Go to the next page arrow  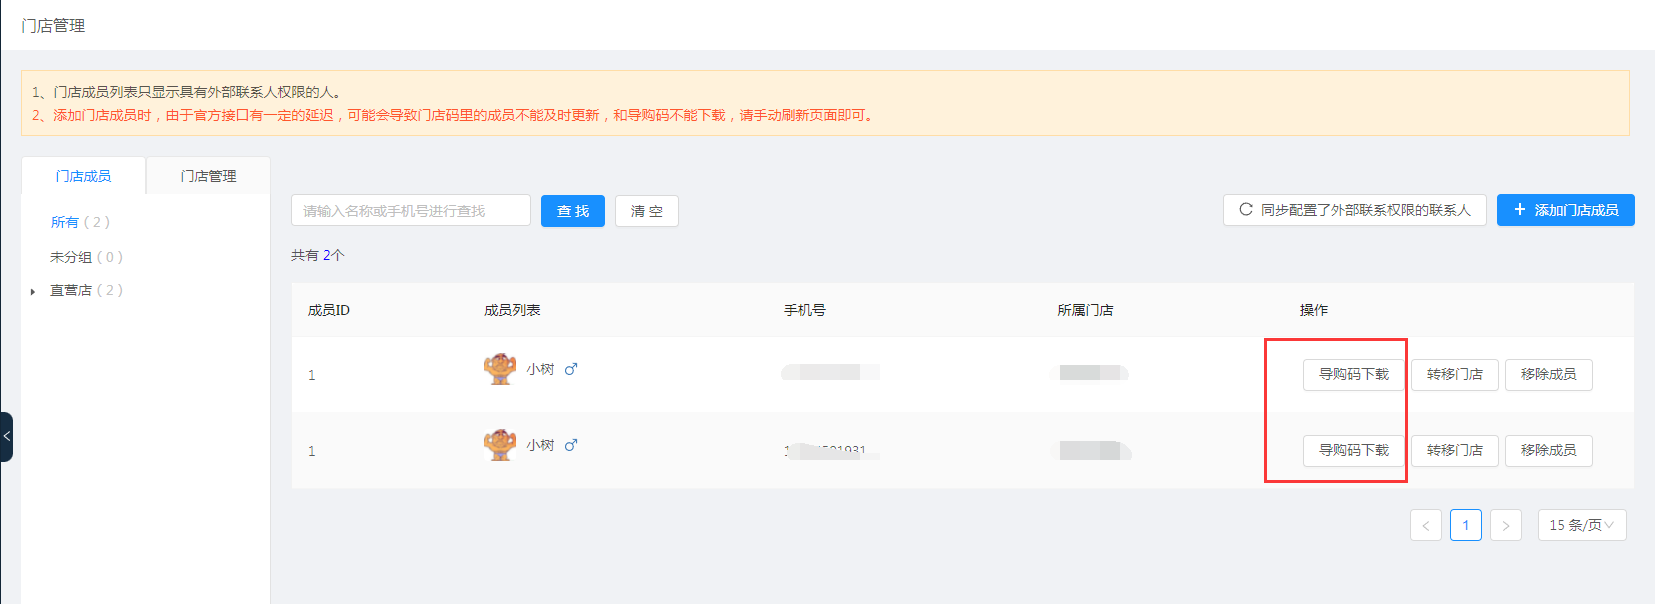(1506, 525)
